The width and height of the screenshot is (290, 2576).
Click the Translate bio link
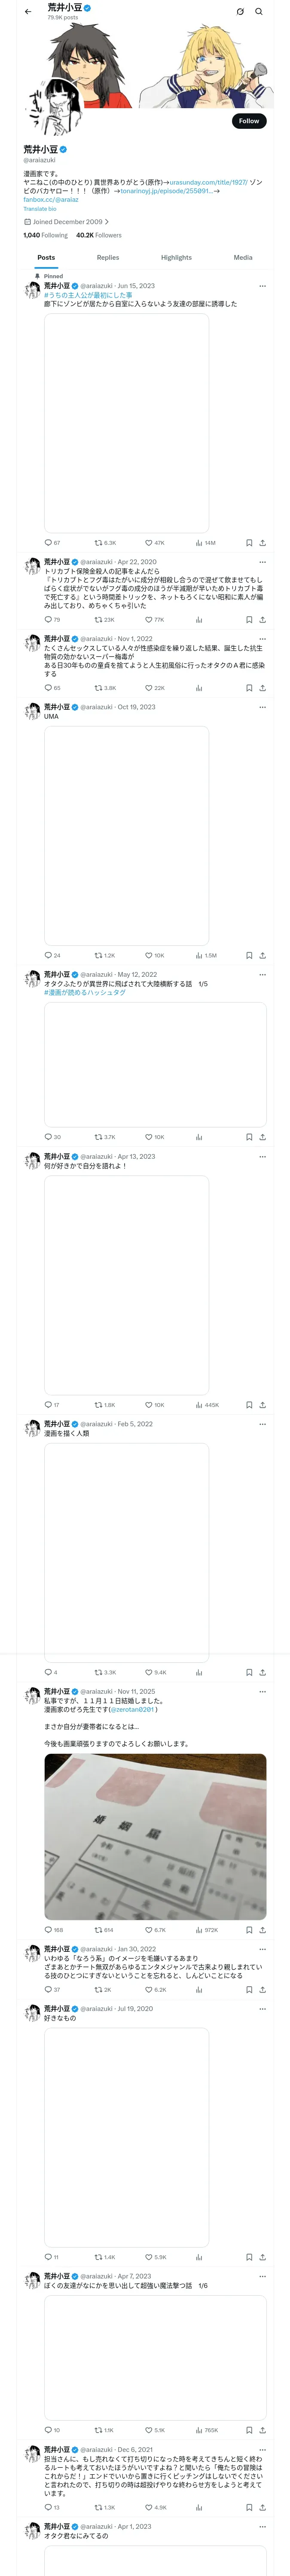[x=40, y=209]
